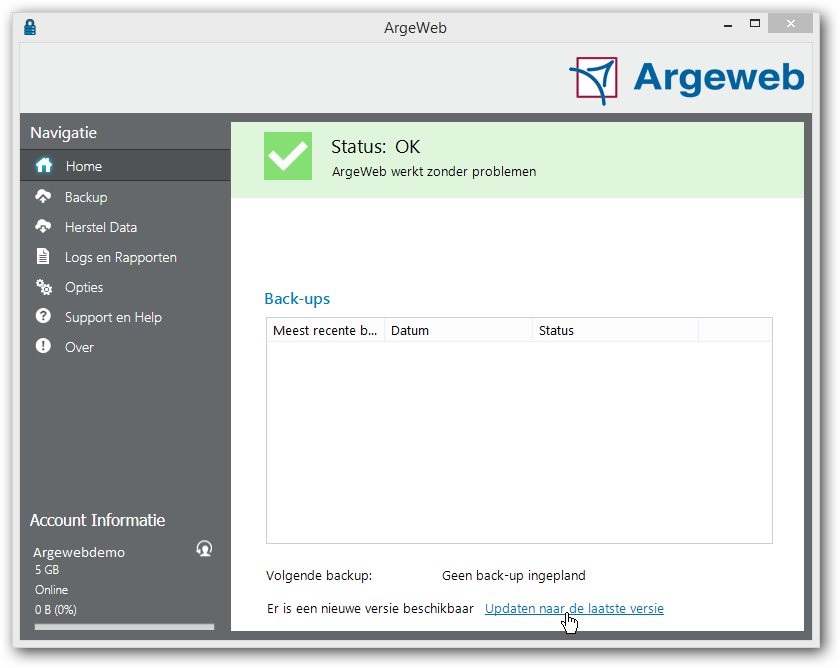Open the Backup navigation item
The width and height of the screenshot is (840, 668).
tap(125, 197)
